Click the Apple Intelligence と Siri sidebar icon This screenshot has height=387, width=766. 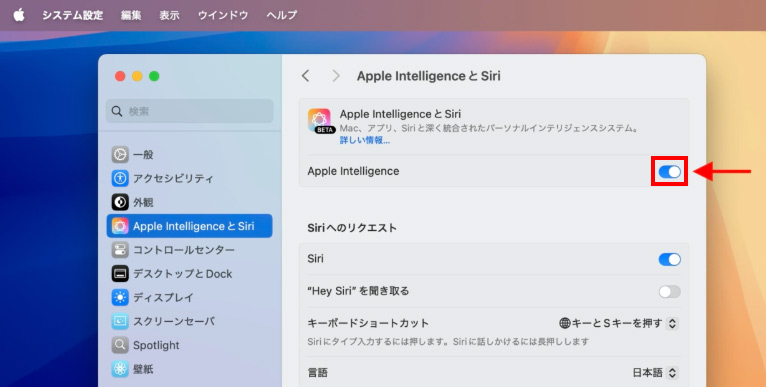[x=120, y=226]
